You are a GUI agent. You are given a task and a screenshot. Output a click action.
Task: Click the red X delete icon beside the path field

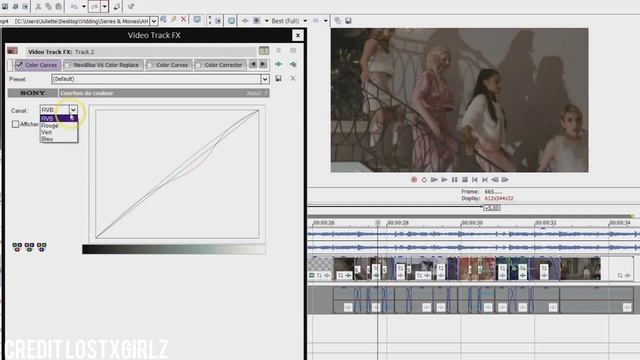point(184,20)
